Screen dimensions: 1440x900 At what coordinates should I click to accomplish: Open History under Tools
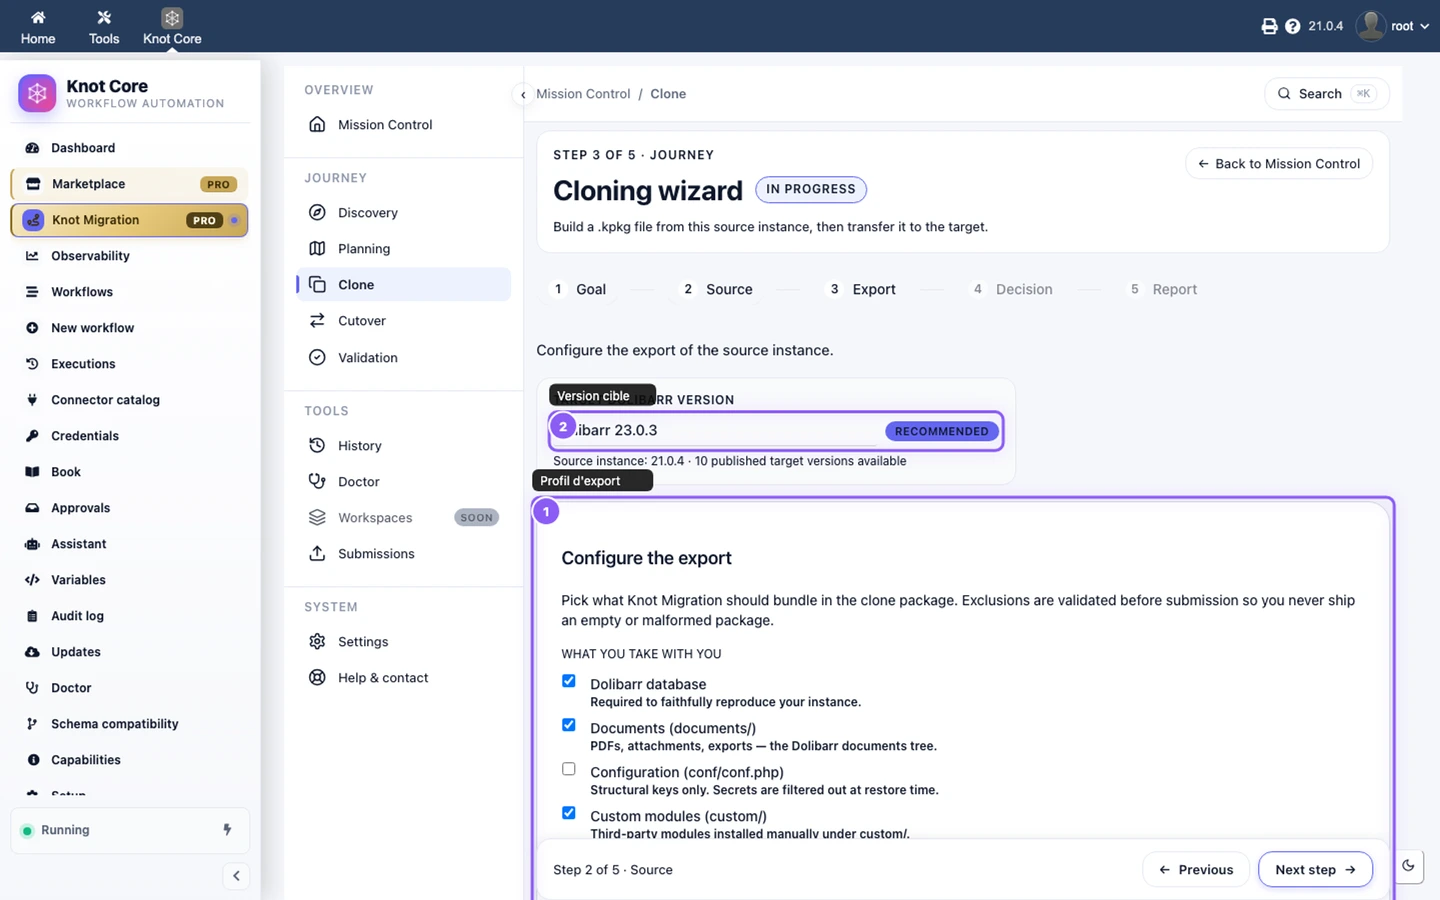click(404, 446)
